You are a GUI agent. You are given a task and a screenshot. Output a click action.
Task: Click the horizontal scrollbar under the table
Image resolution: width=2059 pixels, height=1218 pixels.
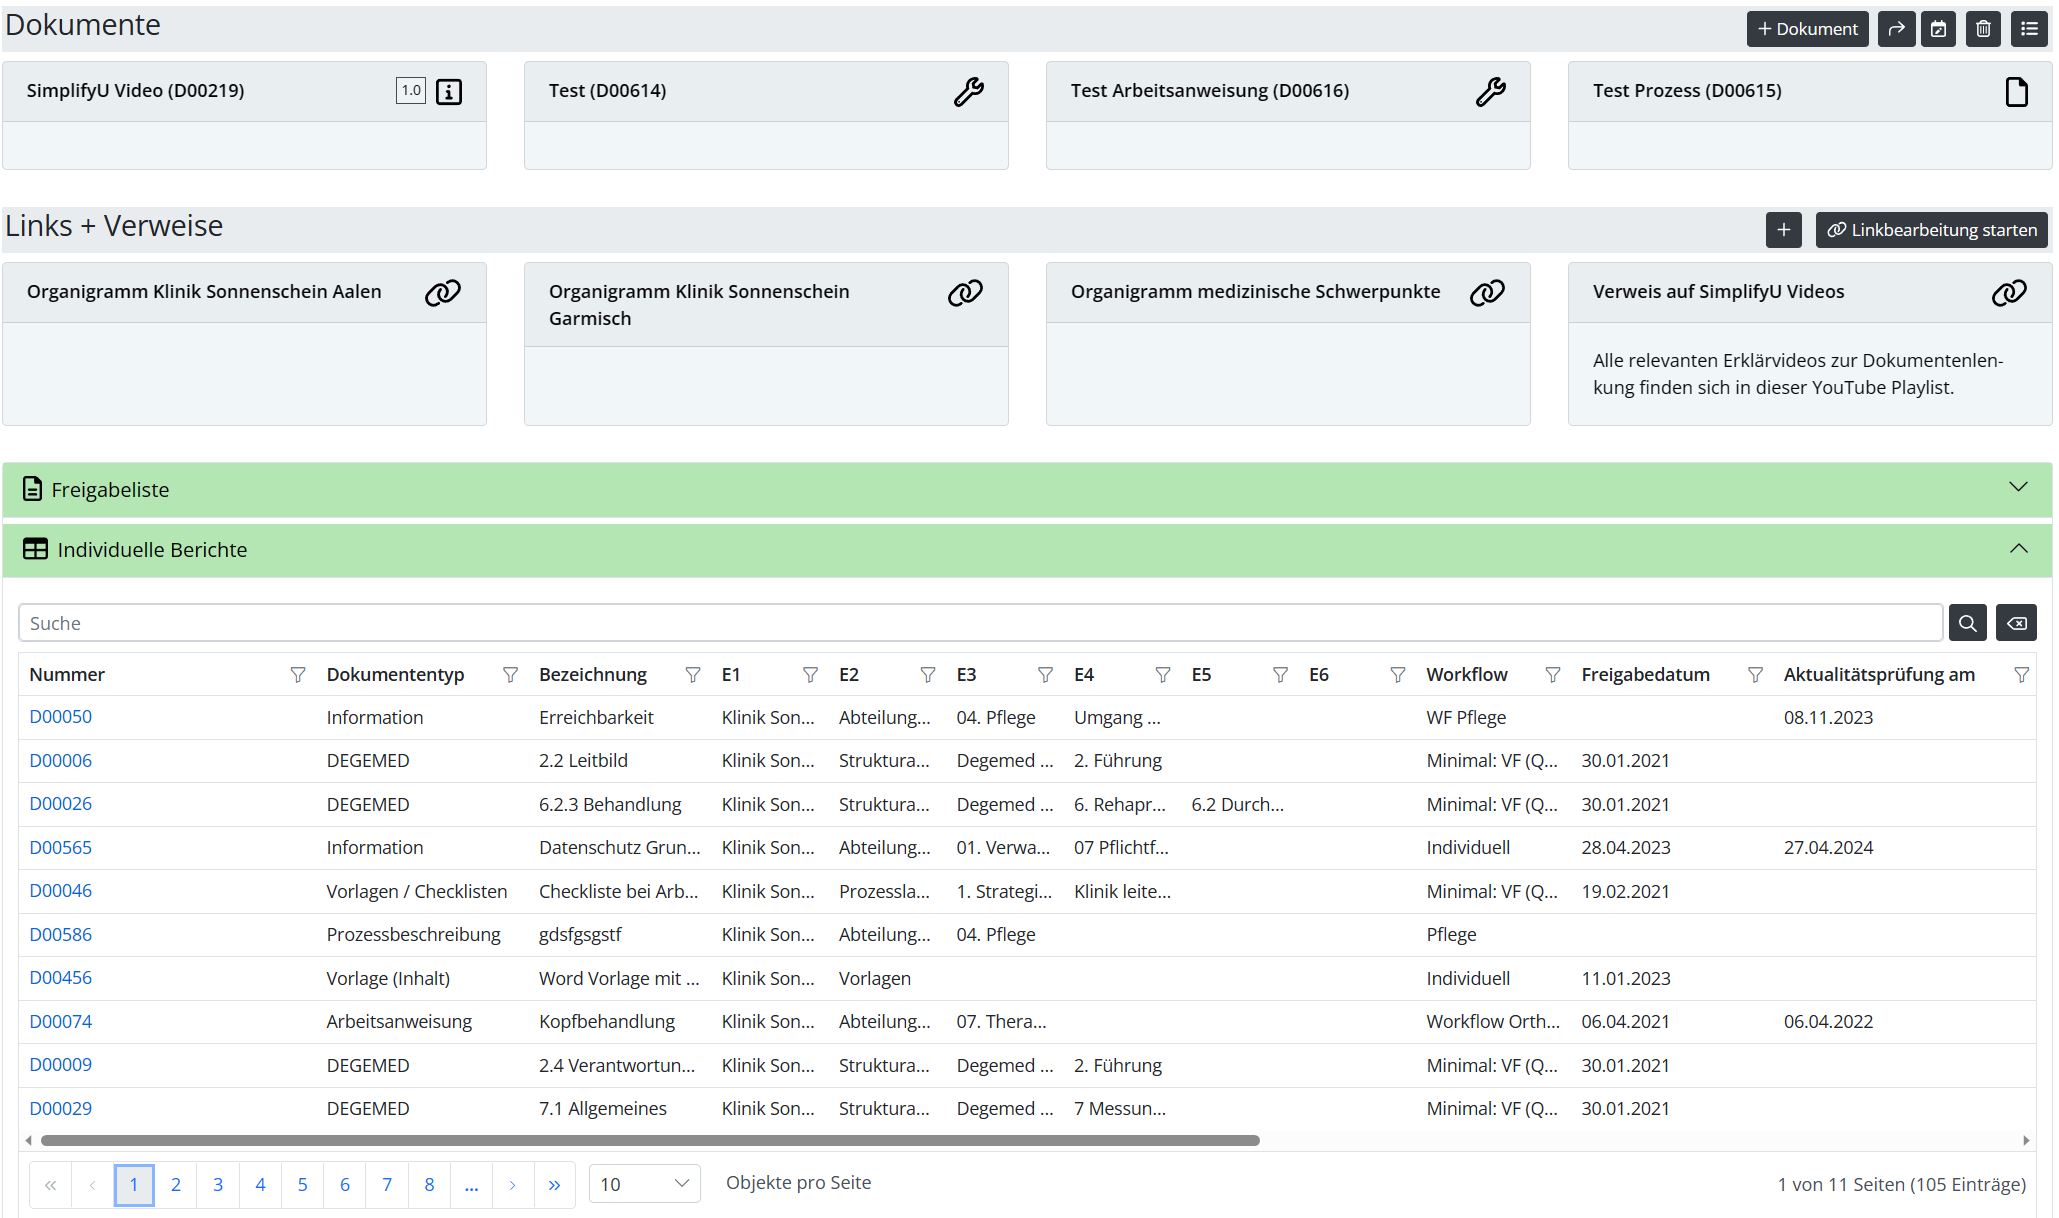pos(650,1140)
